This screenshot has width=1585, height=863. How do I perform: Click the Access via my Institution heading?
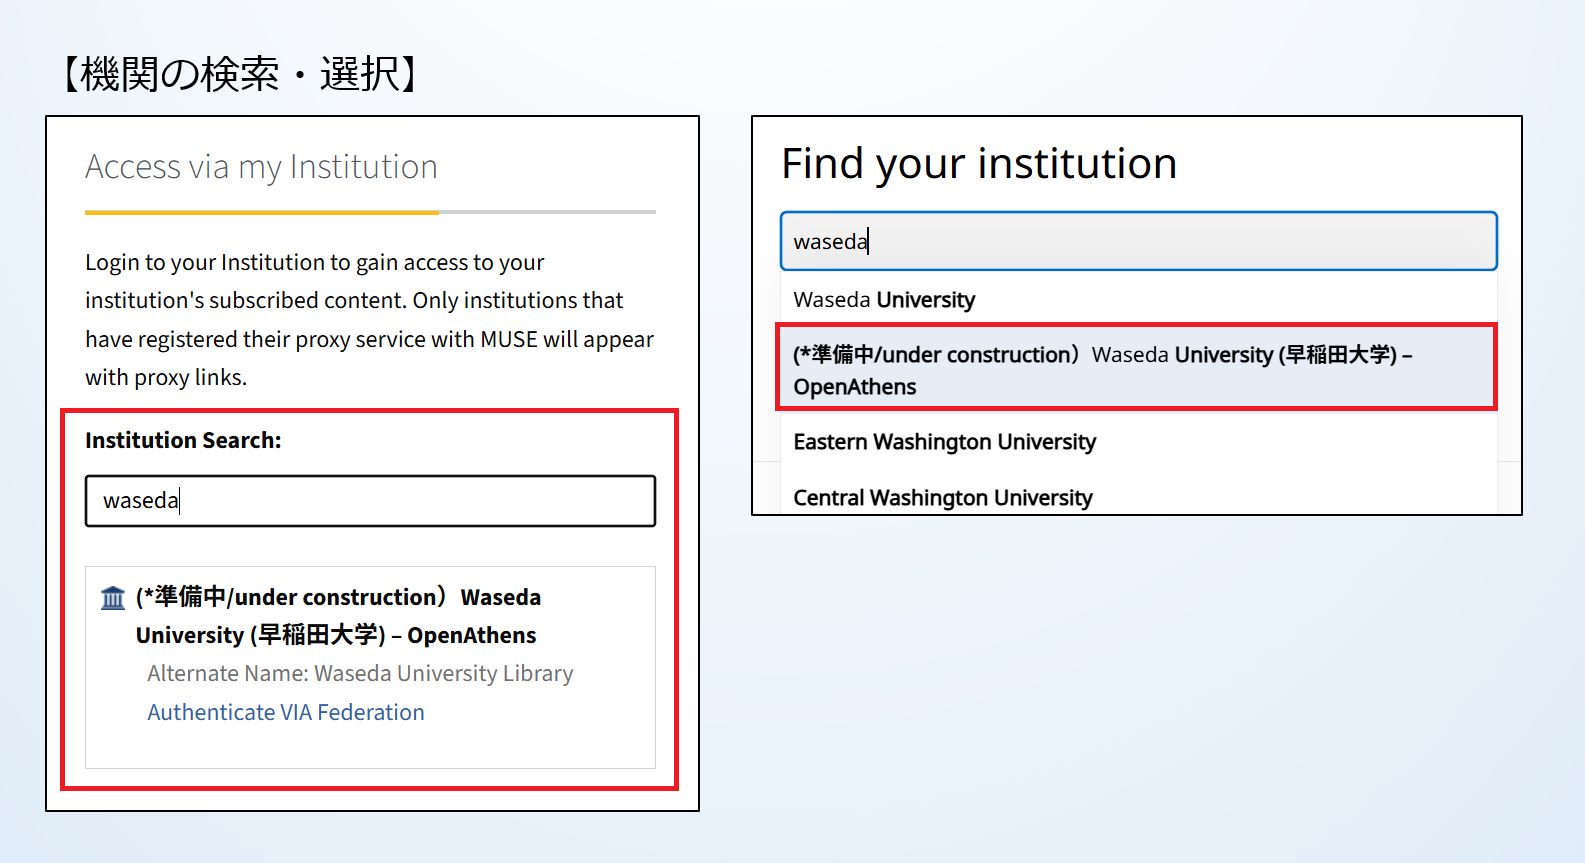pyautogui.click(x=261, y=167)
